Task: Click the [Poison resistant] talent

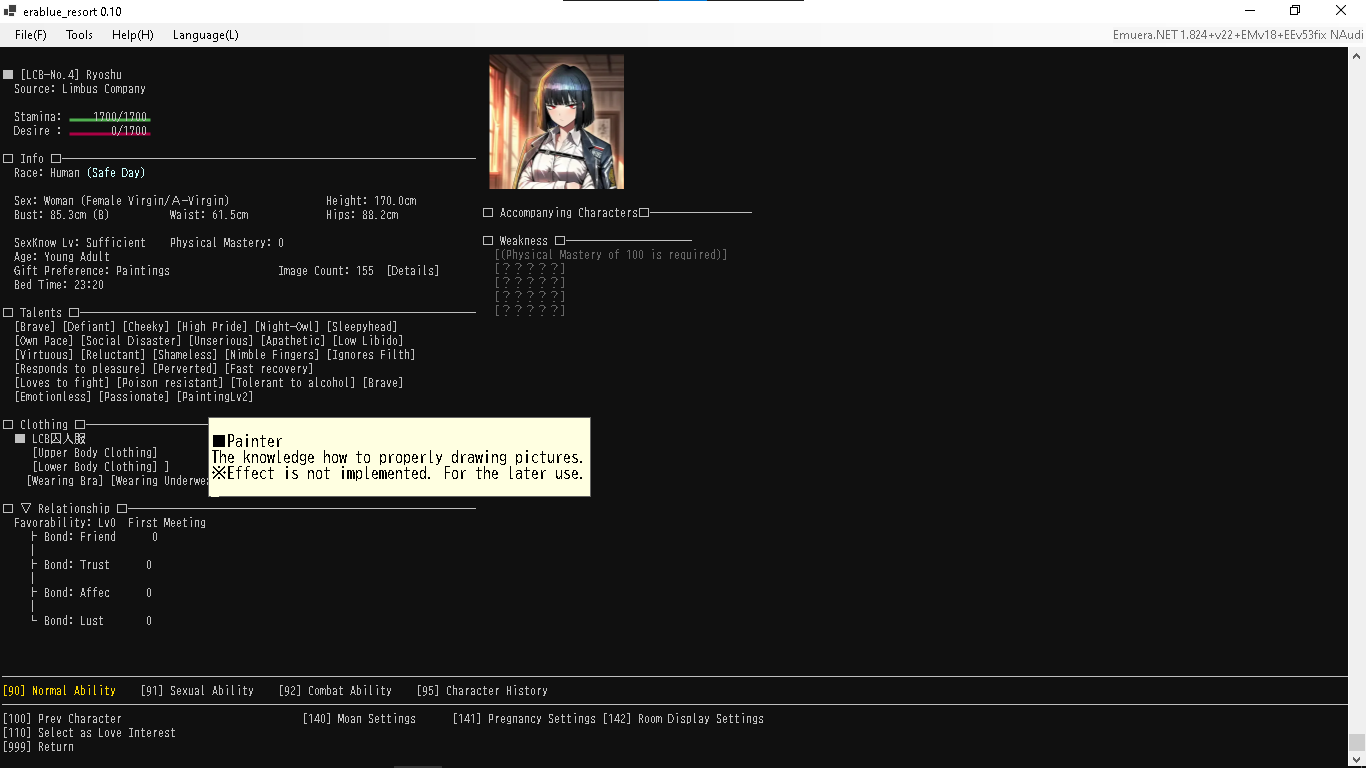Action: pyautogui.click(x=170, y=383)
